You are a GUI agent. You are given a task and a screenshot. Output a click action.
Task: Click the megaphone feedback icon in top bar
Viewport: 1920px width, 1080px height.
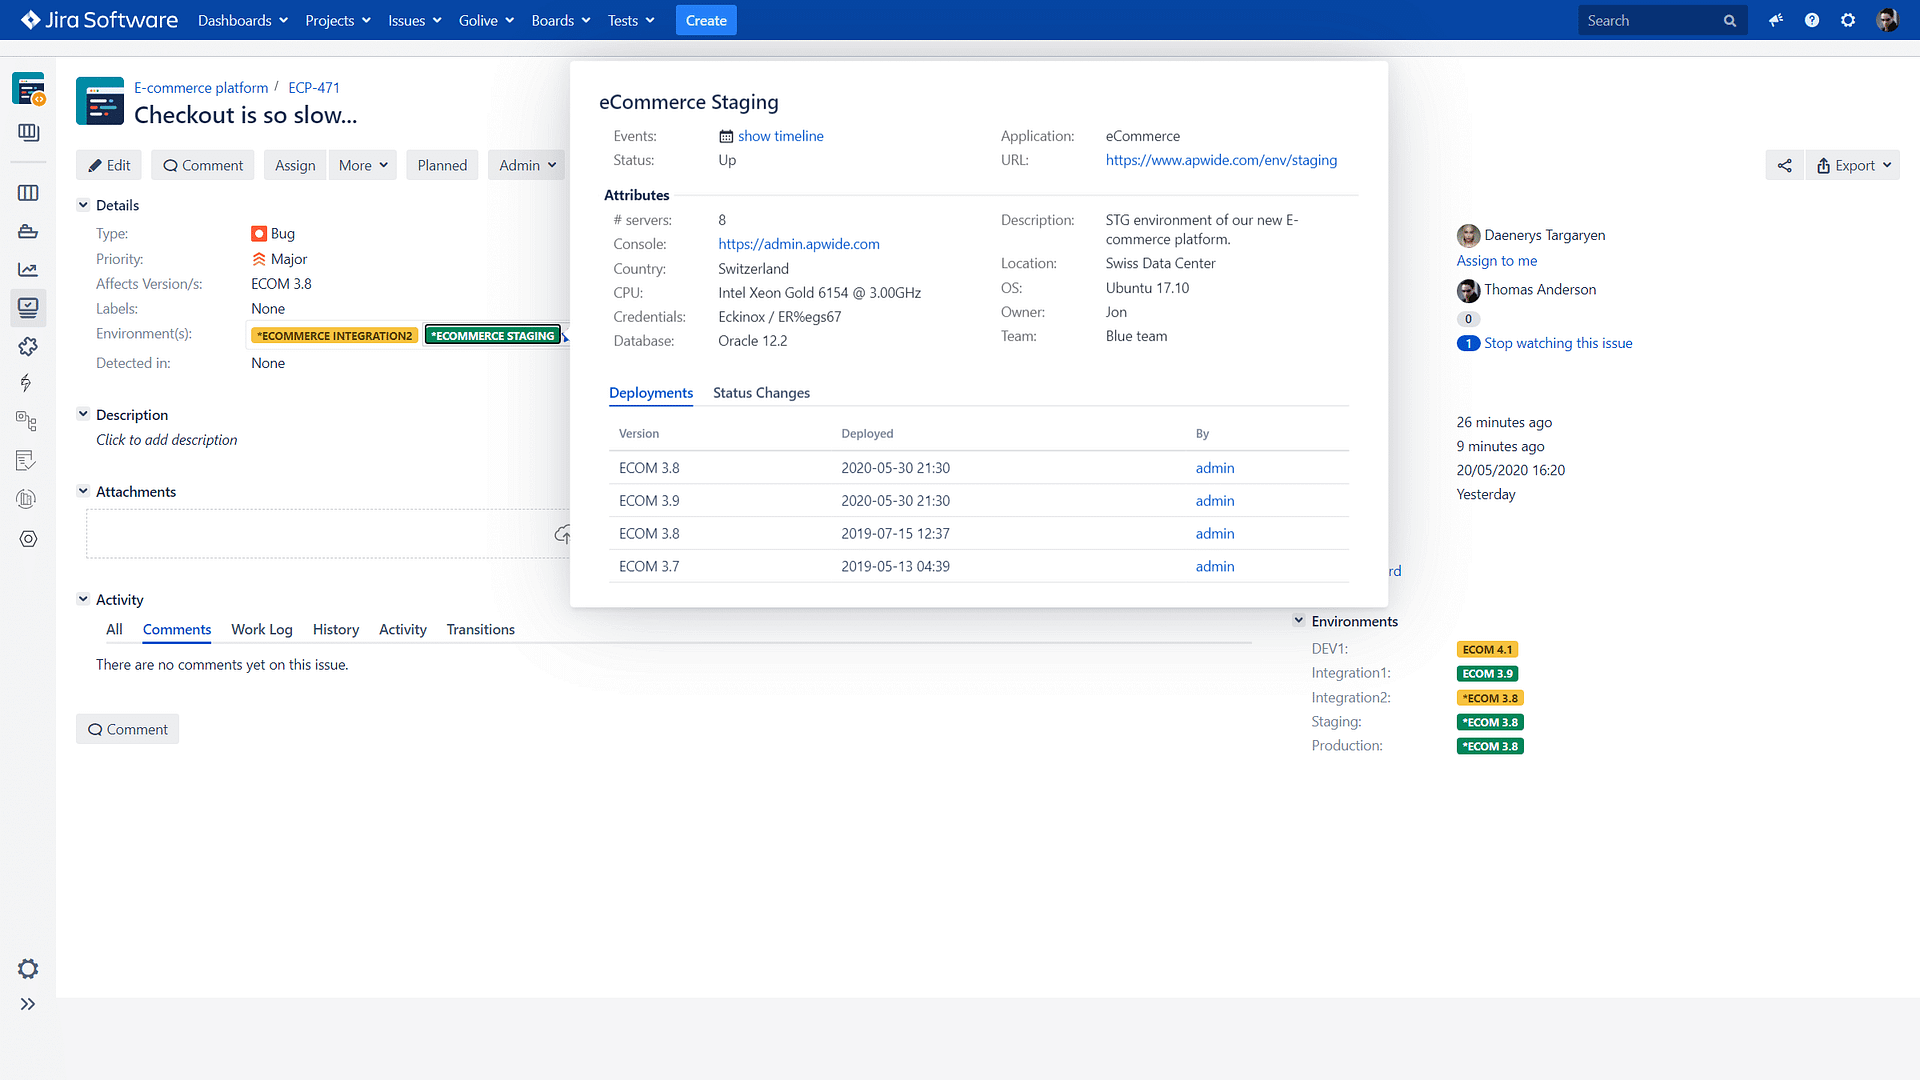[1776, 20]
